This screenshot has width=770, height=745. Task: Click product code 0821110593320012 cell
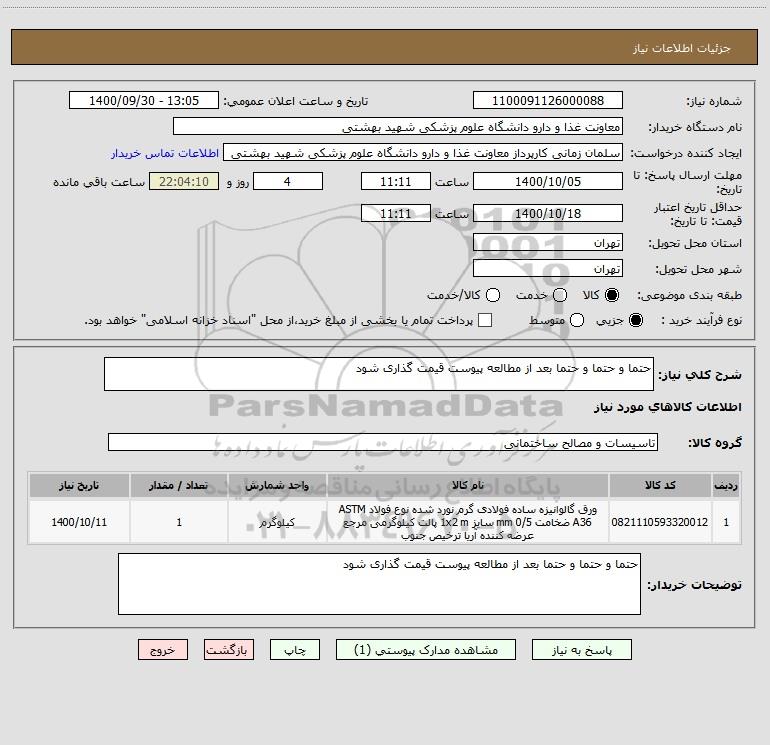(660, 522)
